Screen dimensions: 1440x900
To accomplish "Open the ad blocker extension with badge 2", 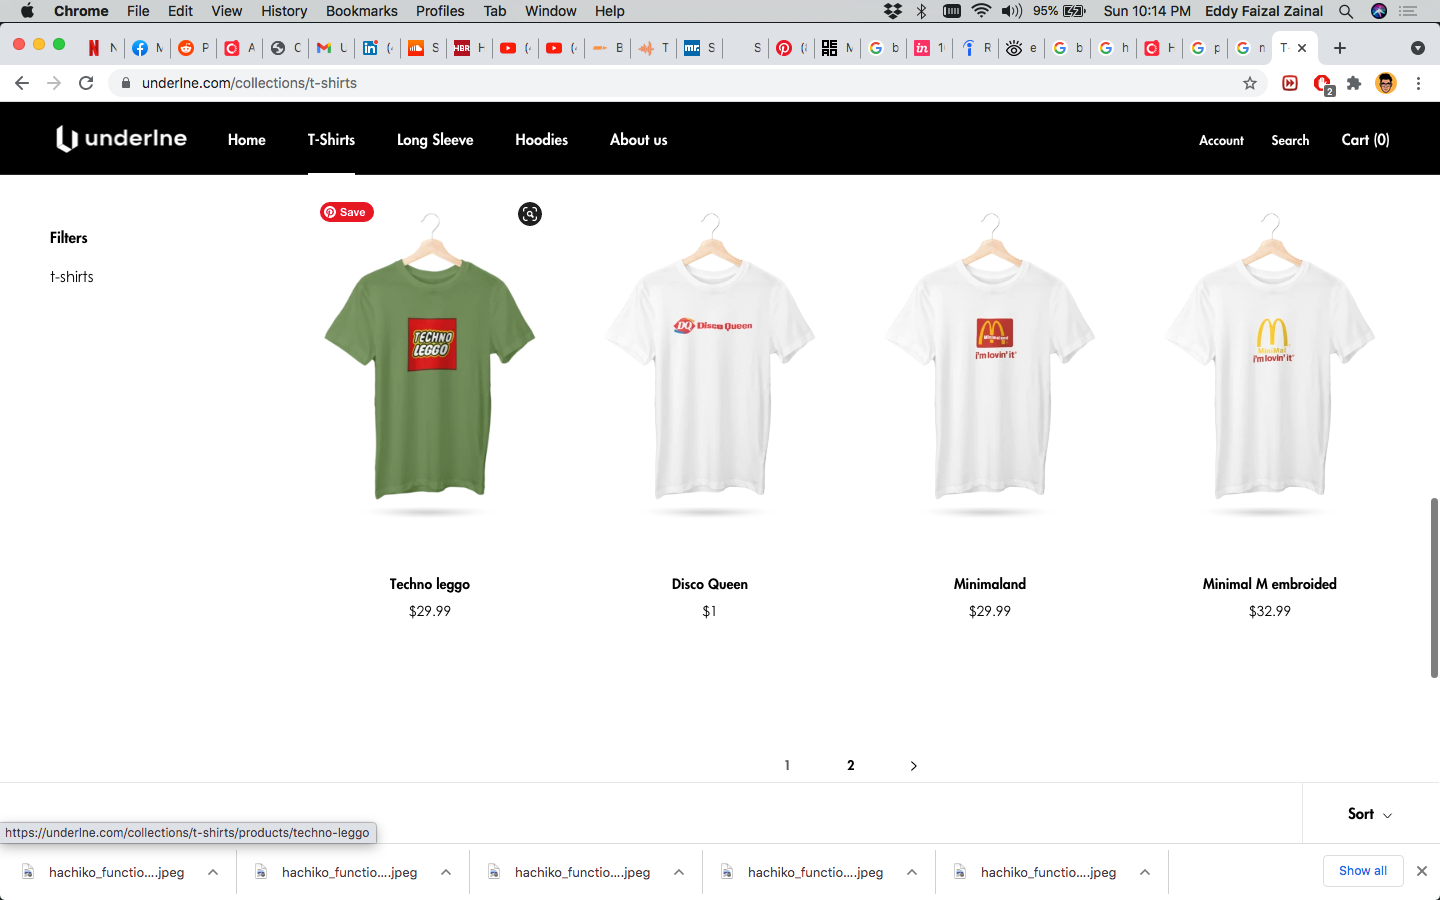I will pyautogui.click(x=1323, y=84).
